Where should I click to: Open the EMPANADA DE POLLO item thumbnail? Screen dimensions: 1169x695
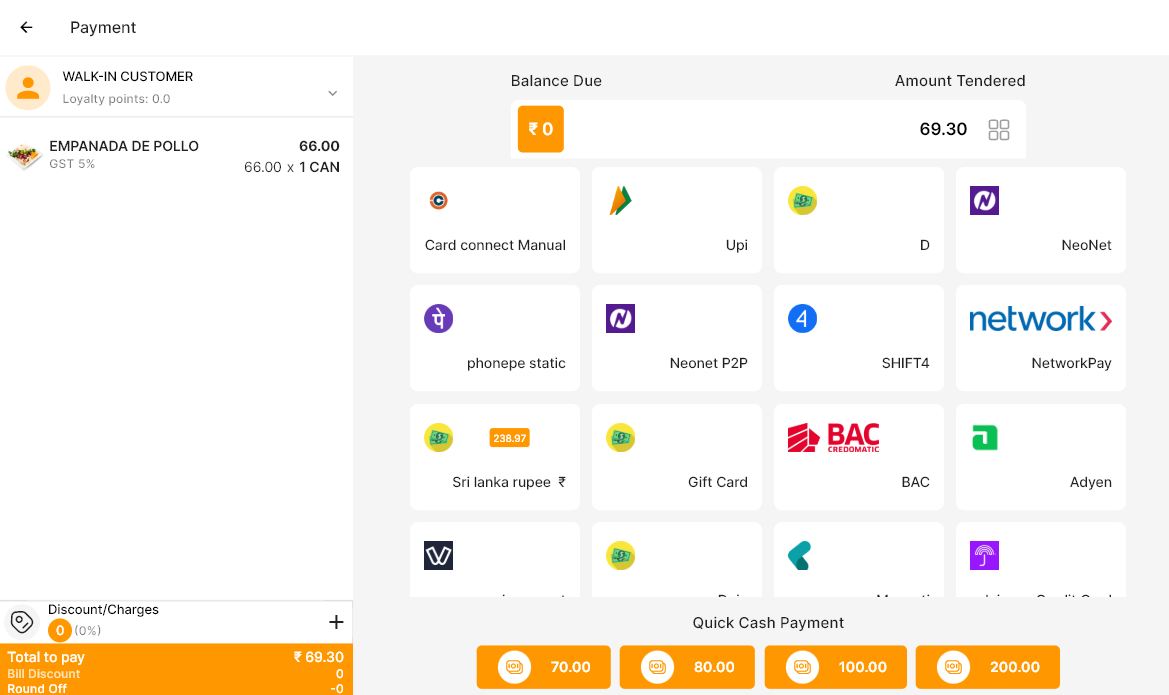click(24, 155)
